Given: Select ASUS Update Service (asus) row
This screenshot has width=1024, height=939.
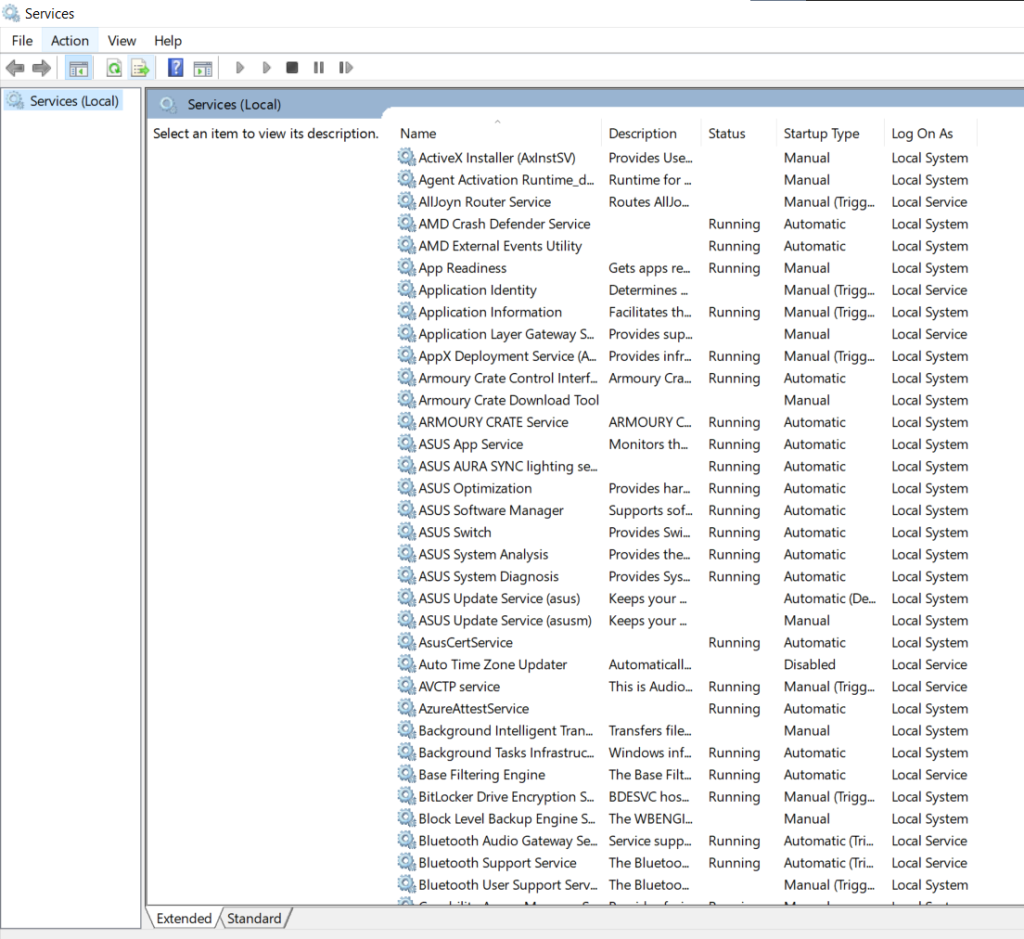Looking at the screenshot, I should (x=684, y=598).
